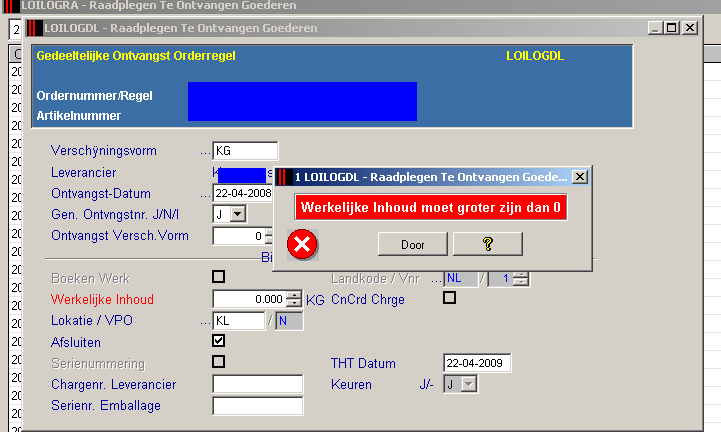The height and width of the screenshot is (432, 721).
Task: Click the red error X icon
Action: [x=302, y=244]
